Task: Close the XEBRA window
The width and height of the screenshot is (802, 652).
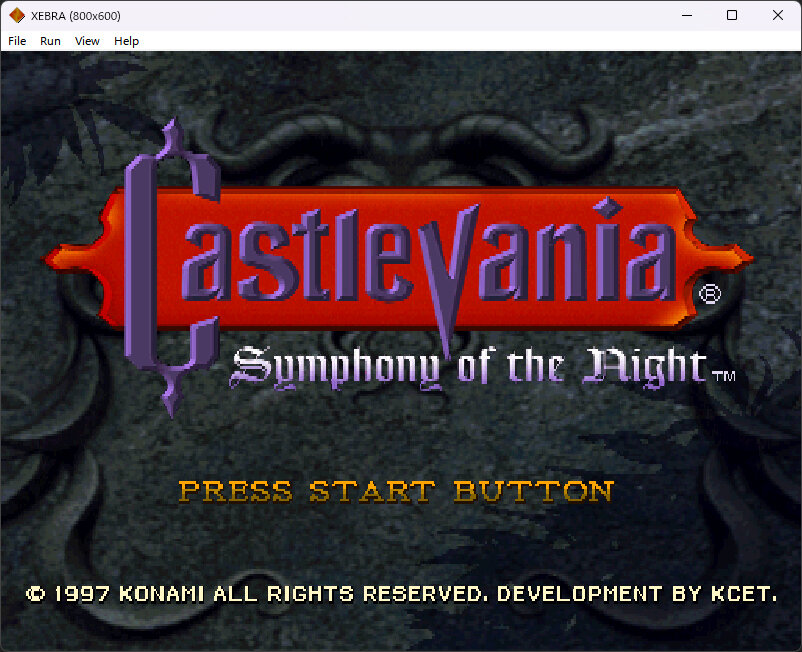Action: point(777,15)
